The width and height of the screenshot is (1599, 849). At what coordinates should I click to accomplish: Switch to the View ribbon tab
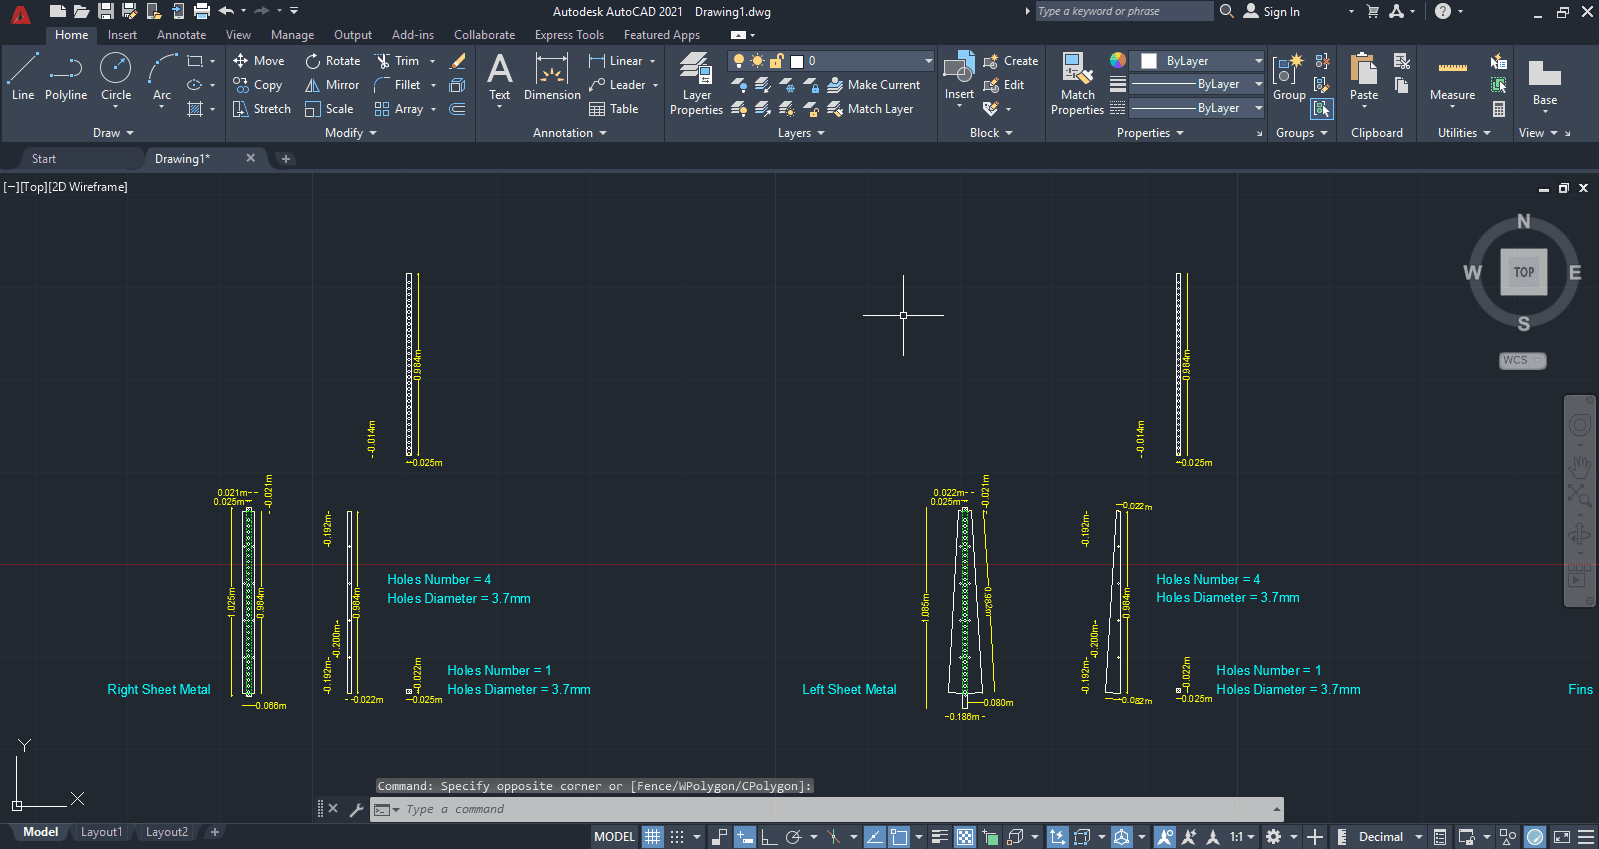point(238,35)
